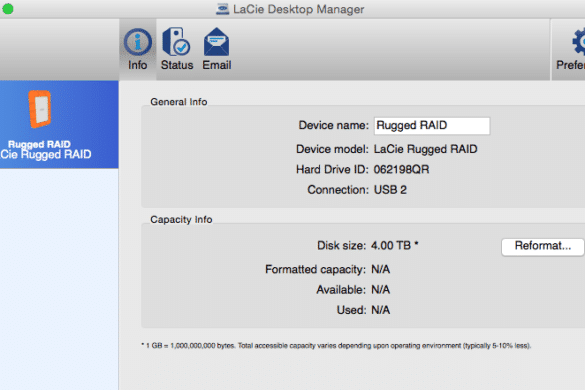Select the Rugged RAID sidebar entry name

(39, 144)
